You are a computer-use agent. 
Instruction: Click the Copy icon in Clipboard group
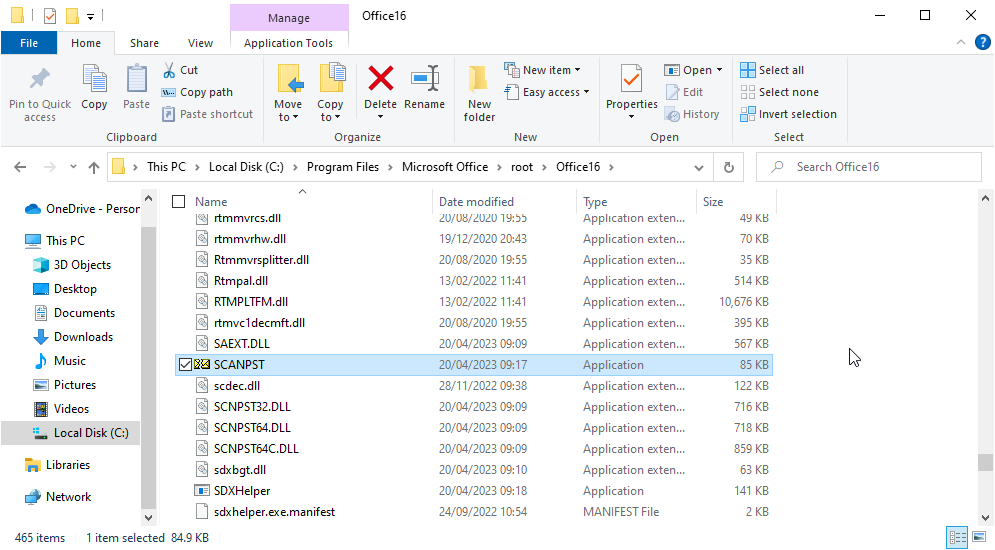click(94, 79)
